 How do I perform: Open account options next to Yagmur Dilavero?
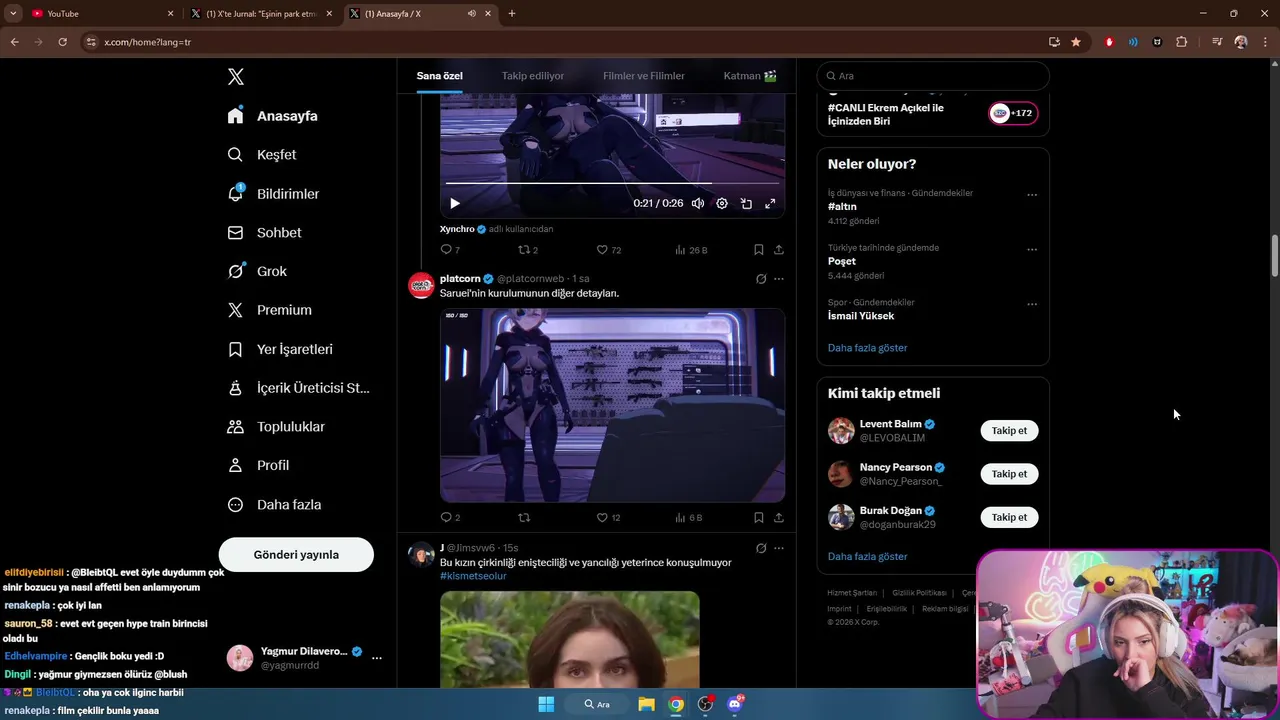point(377,658)
